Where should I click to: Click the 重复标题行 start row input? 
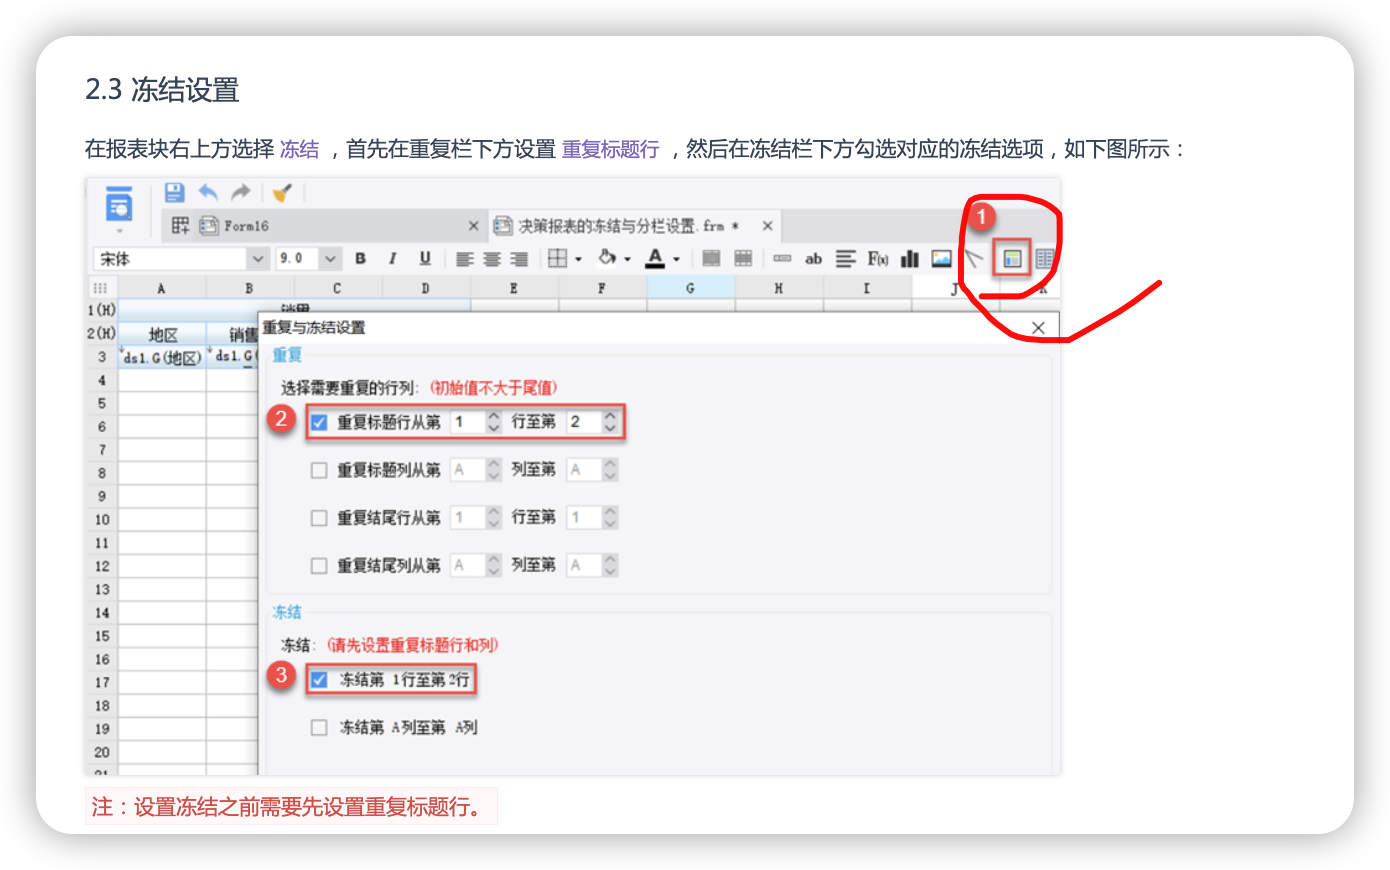(468, 422)
